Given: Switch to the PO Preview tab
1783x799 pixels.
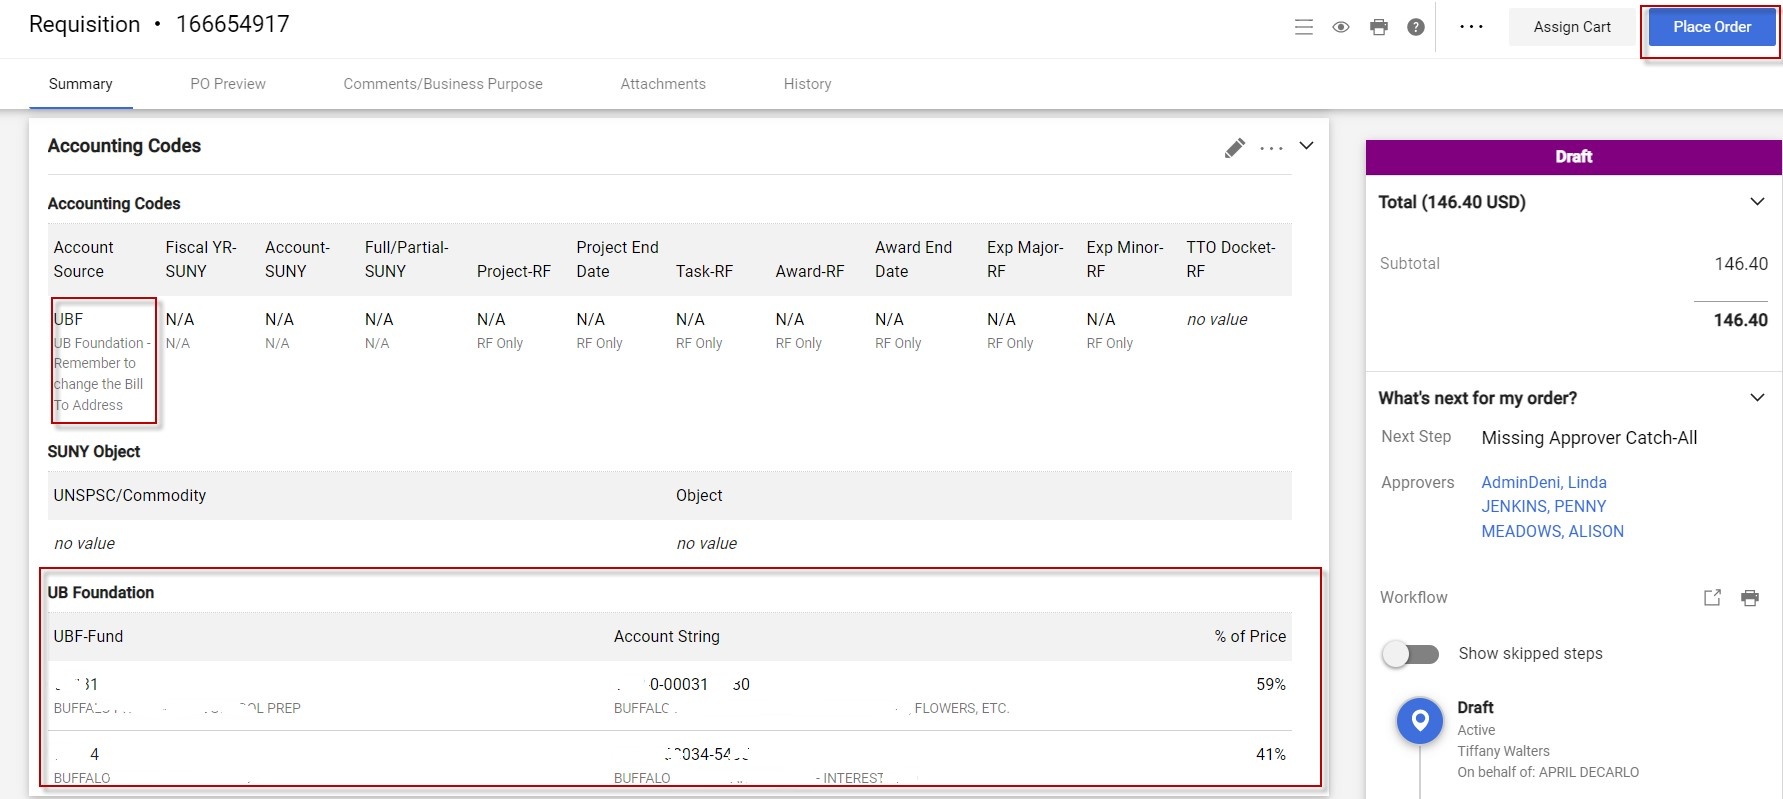Looking at the screenshot, I should [228, 84].
